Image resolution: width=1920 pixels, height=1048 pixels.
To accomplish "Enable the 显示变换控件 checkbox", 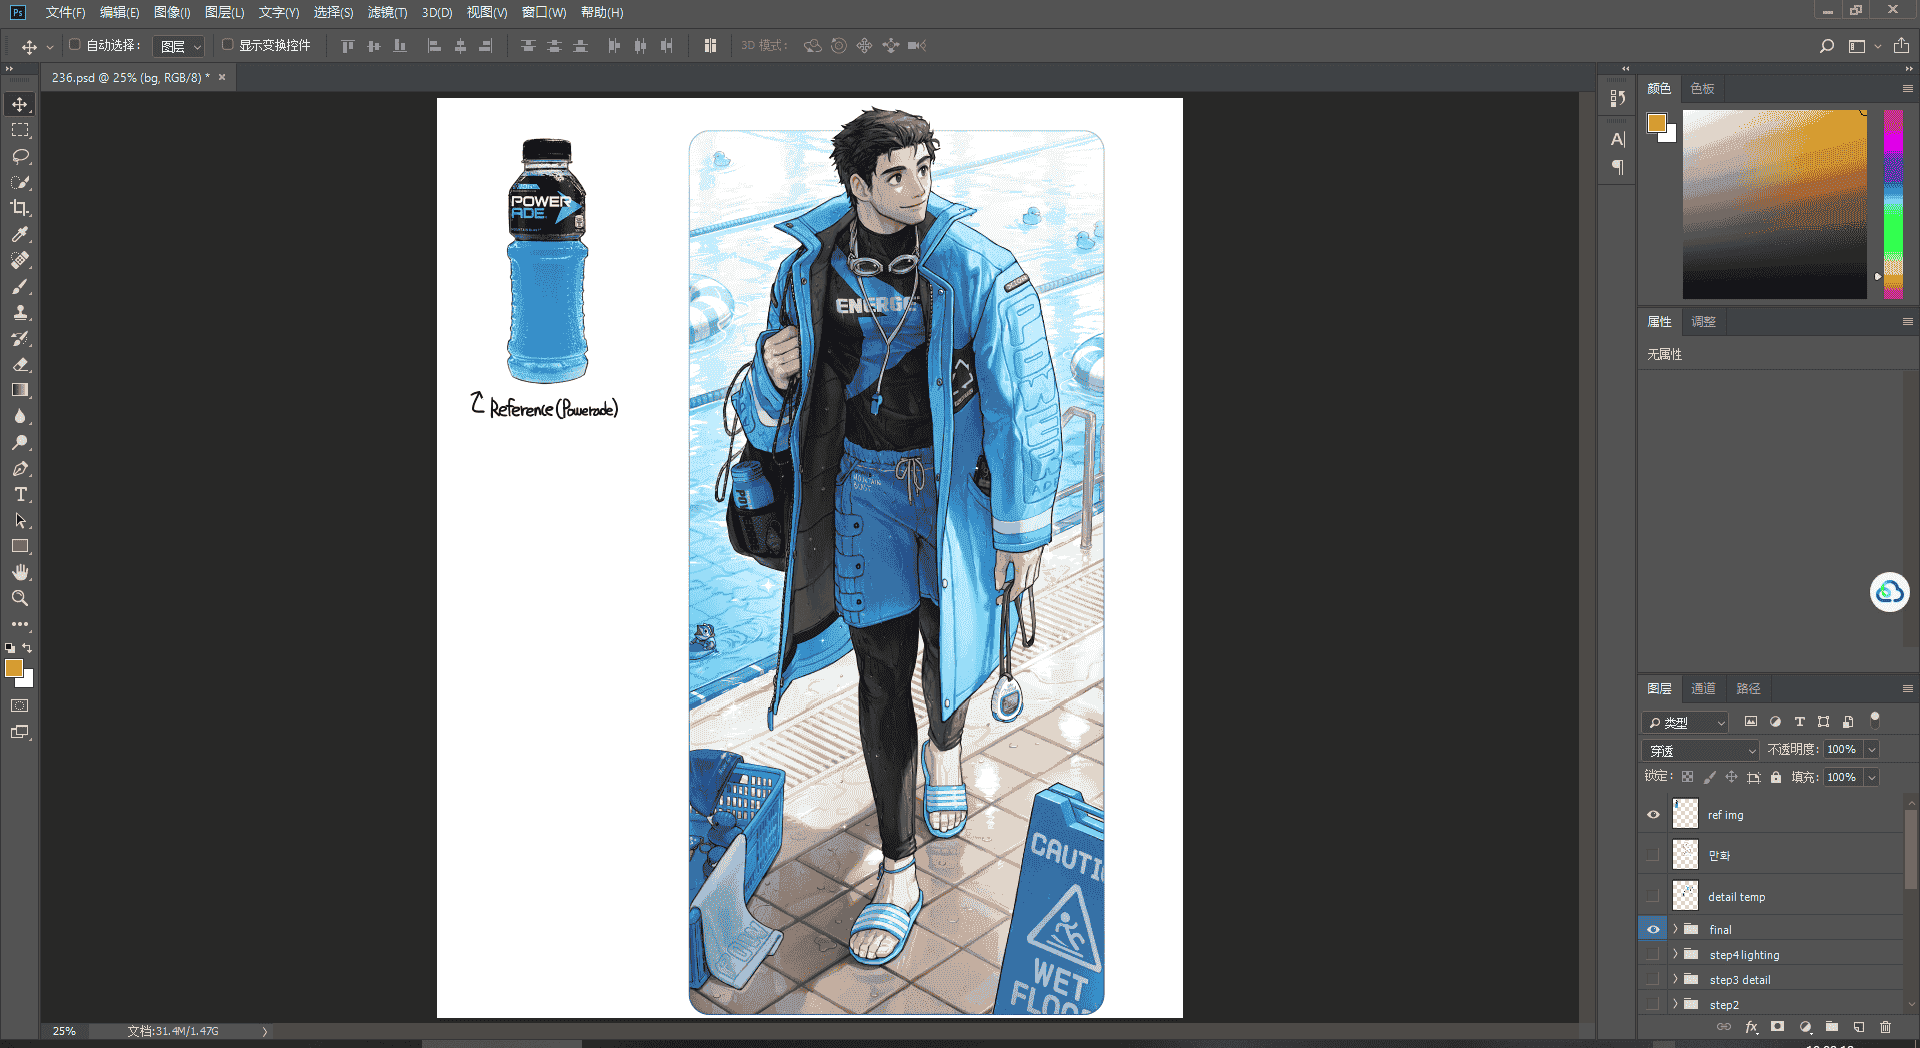I will 228,45.
